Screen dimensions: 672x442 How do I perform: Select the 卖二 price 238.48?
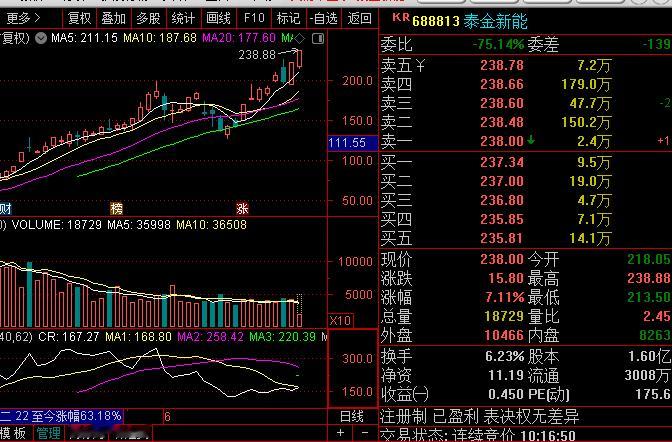click(x=501, y=122)
